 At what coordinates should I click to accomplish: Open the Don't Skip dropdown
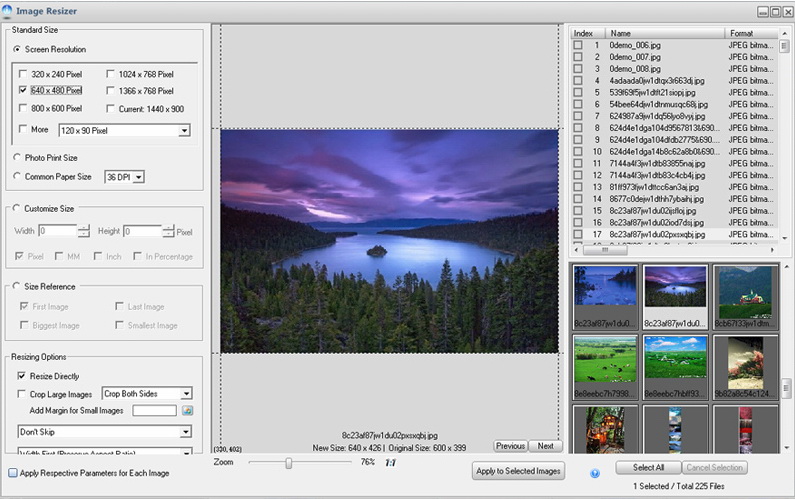[184, 432]
